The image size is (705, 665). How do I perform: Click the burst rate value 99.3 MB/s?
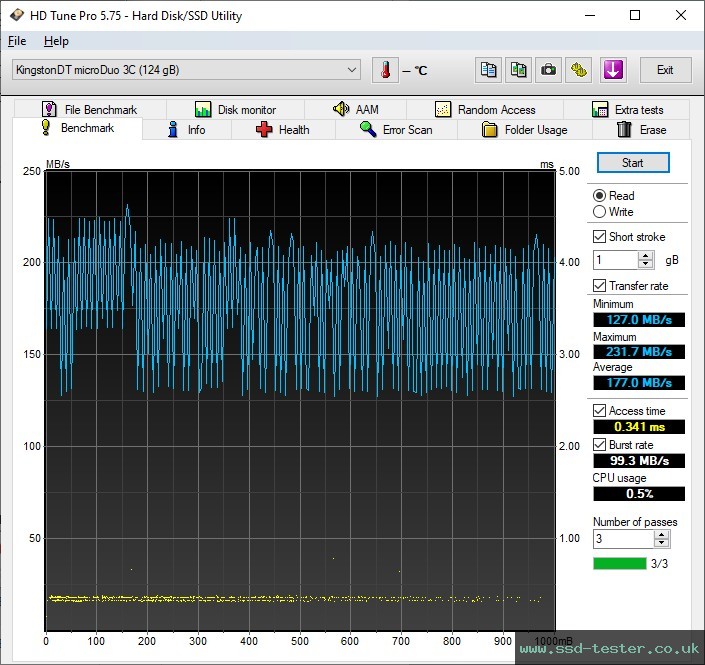click(639, 461)
